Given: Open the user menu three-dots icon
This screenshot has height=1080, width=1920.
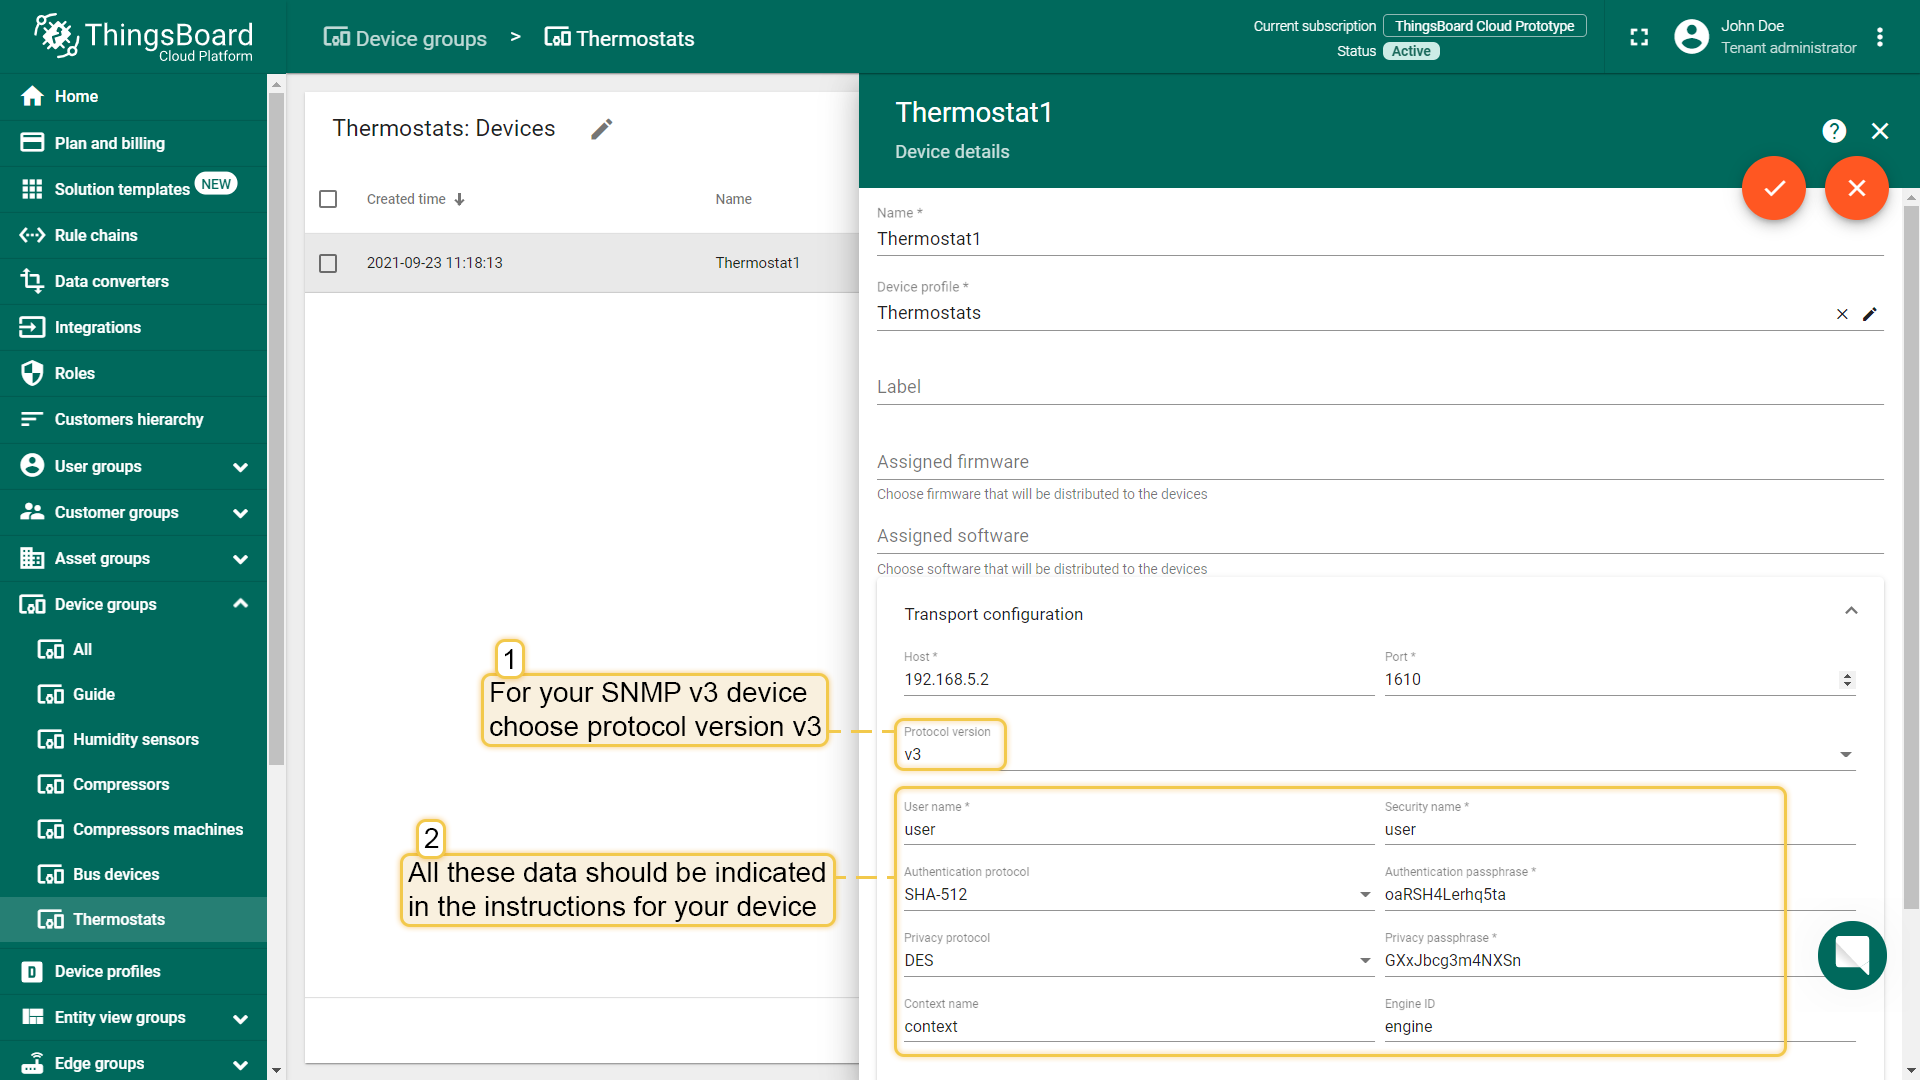Looking at the screenshot, I should point(1880,38).
